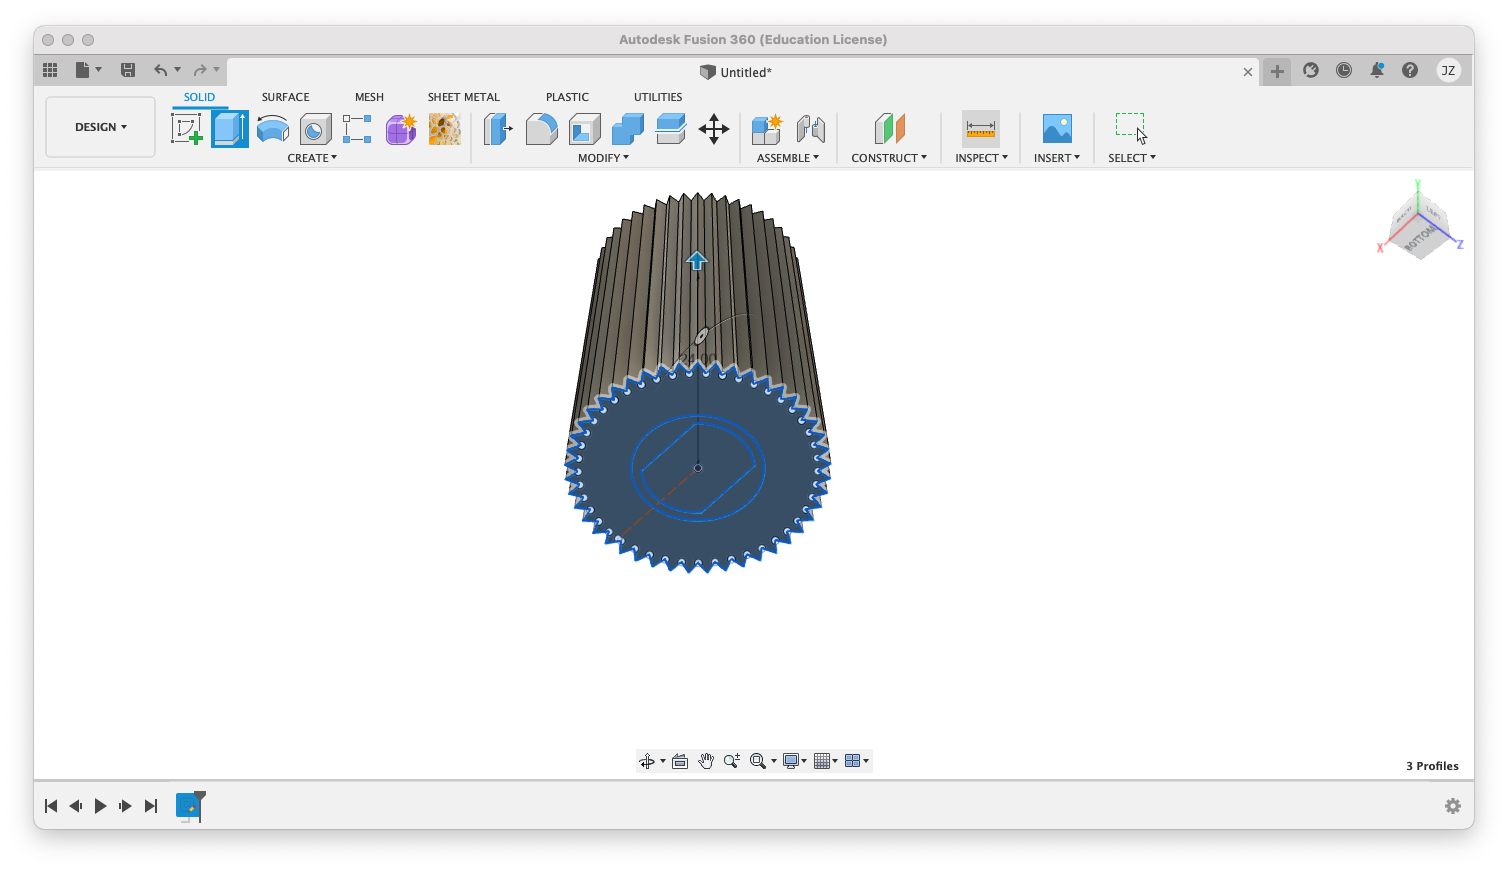Open the Viewports layout menu
This screenshot has width=1508, height=871.
[x=857, y=761]
